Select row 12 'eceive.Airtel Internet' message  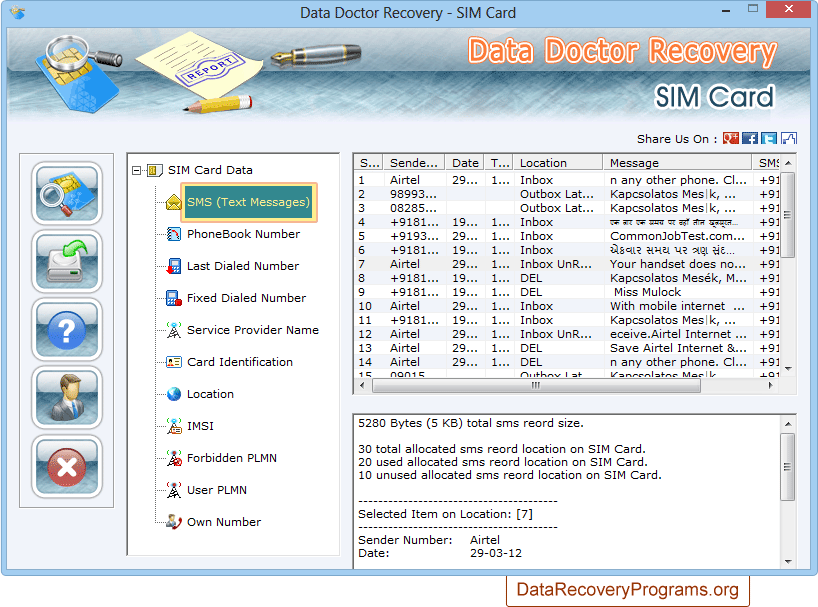[x=567, y=334]
